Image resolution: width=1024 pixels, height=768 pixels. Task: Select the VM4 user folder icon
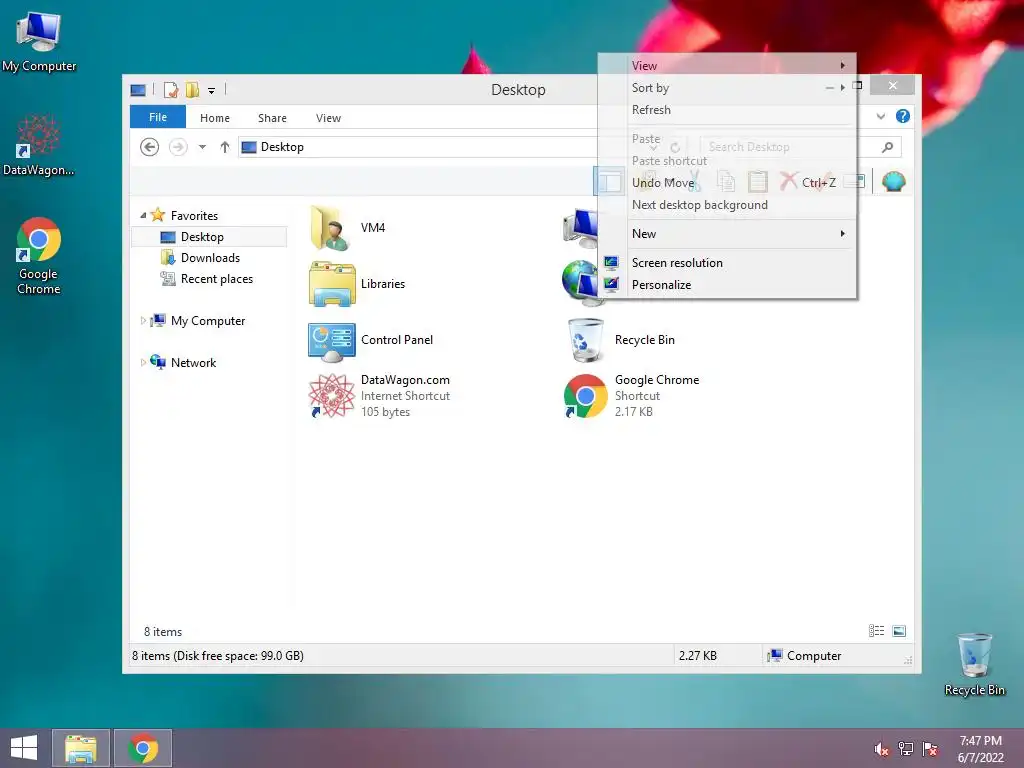coord(332,228)
